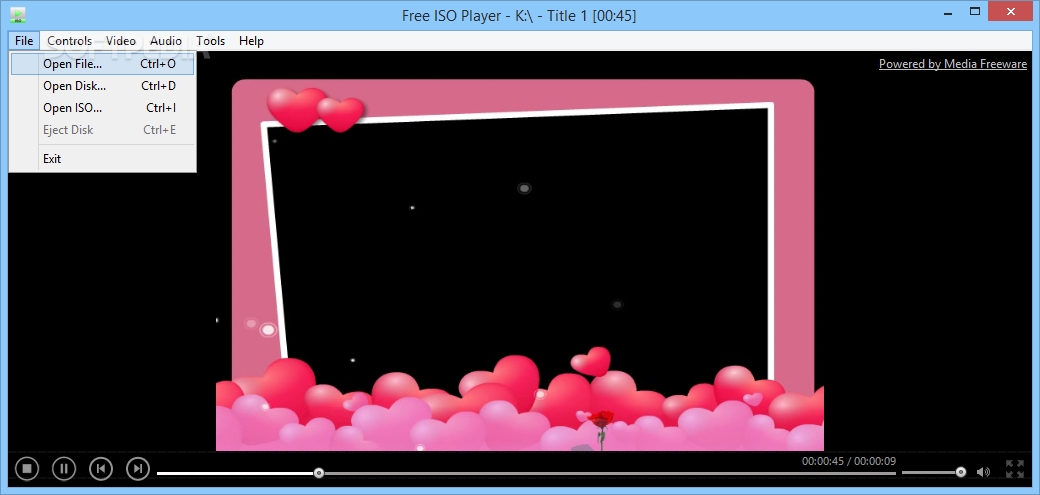Choose Open File... from the menu
Image resolution: width=1040 pixels, height=495 pixels.
(x=103, y=64)
